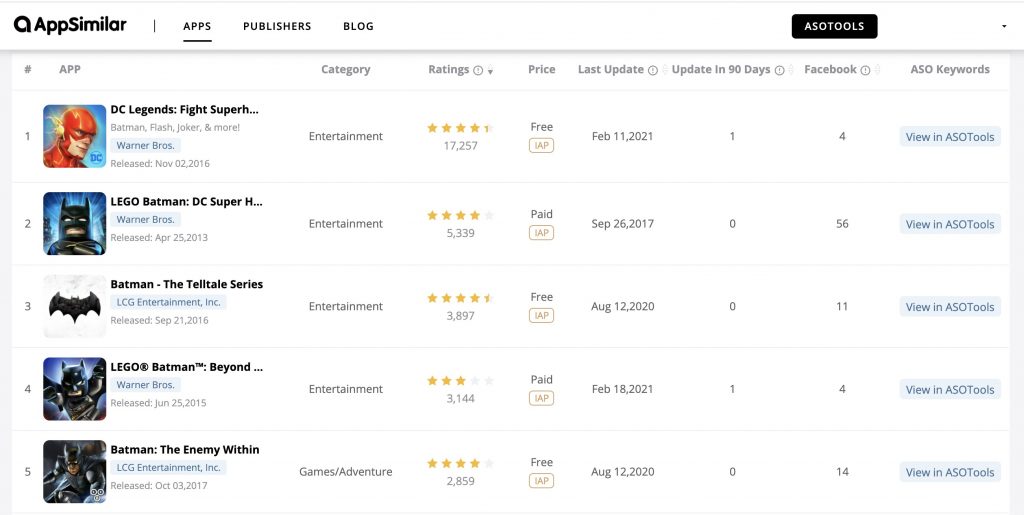
Task: View Batman - The Telltale Series in ASOTools
Action: click(950, 307)
